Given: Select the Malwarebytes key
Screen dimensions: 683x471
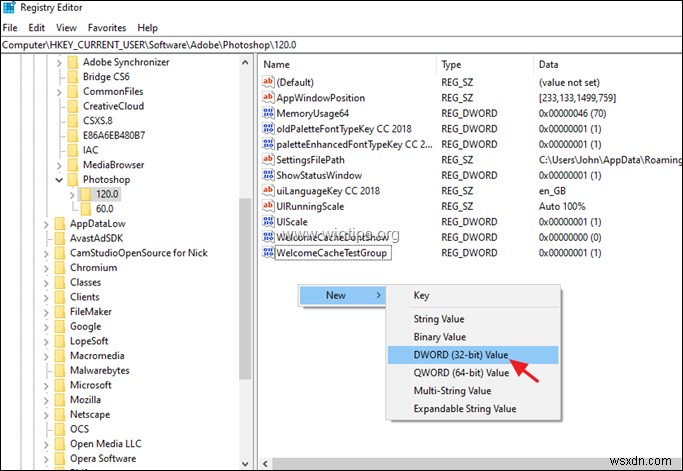Looking at the screenshot, I should click(x=100, y=371).
